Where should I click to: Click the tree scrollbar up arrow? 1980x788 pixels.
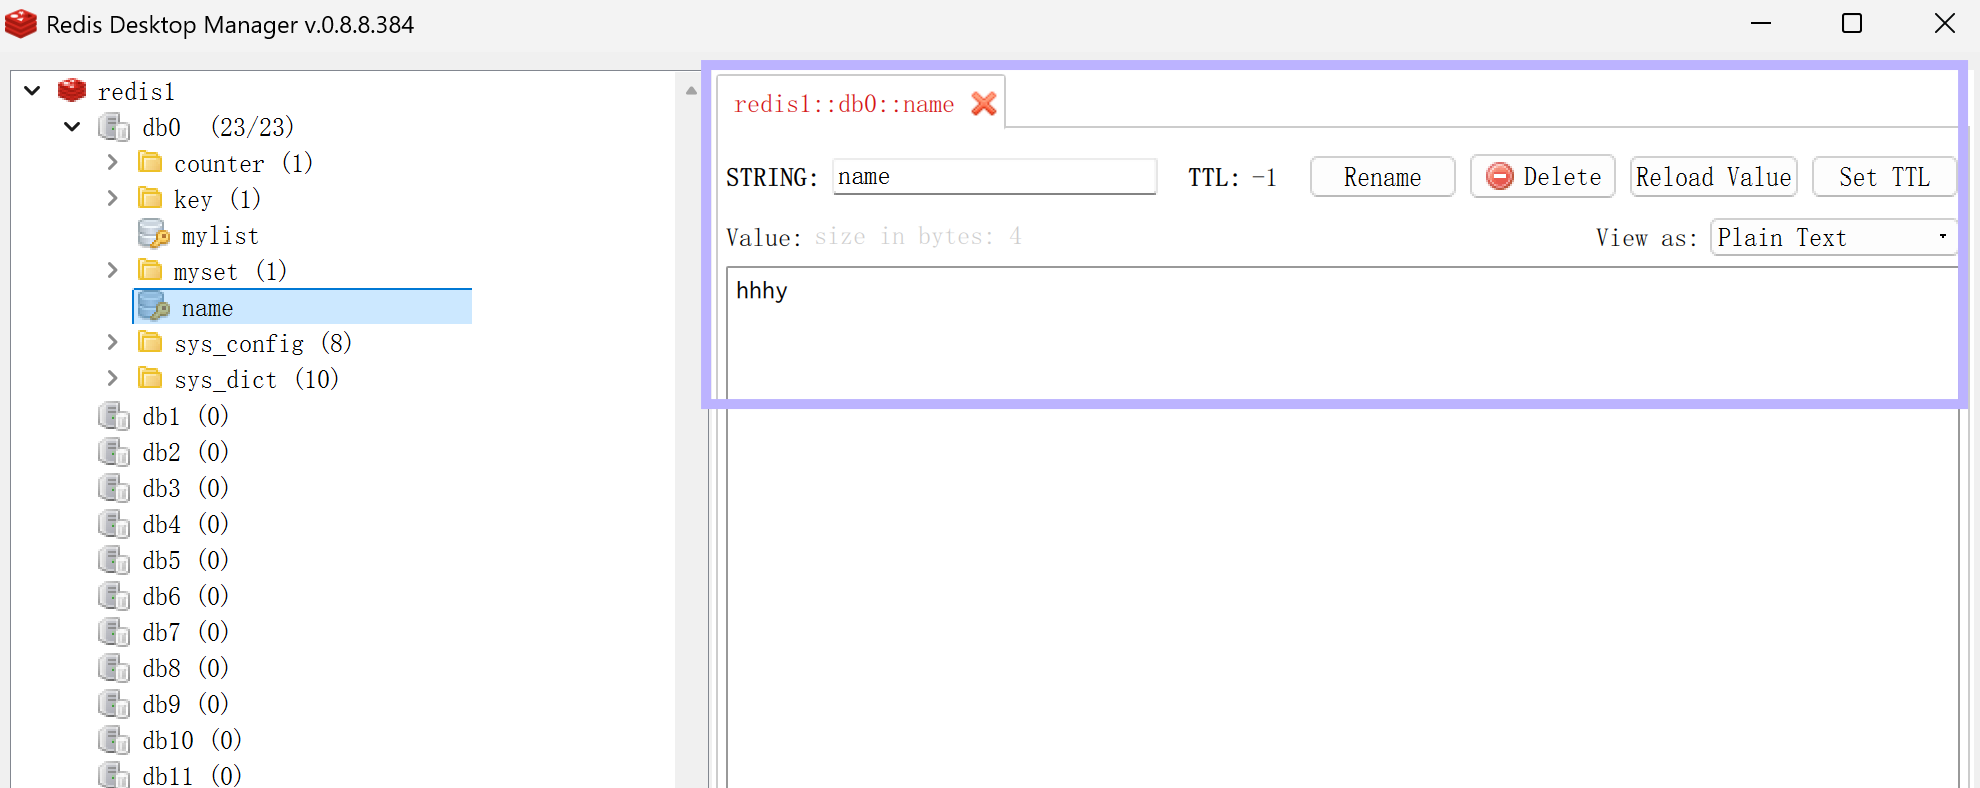[691, 90]
